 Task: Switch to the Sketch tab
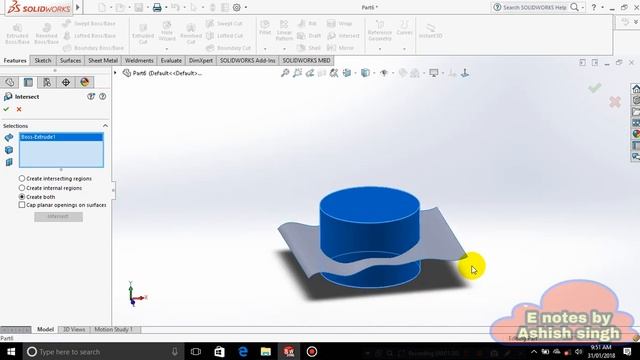43,60
